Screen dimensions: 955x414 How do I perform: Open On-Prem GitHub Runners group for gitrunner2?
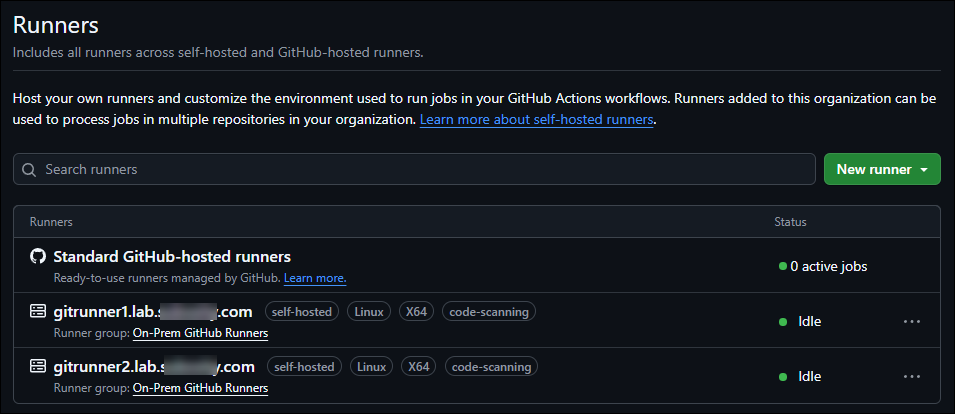point(200,387)
